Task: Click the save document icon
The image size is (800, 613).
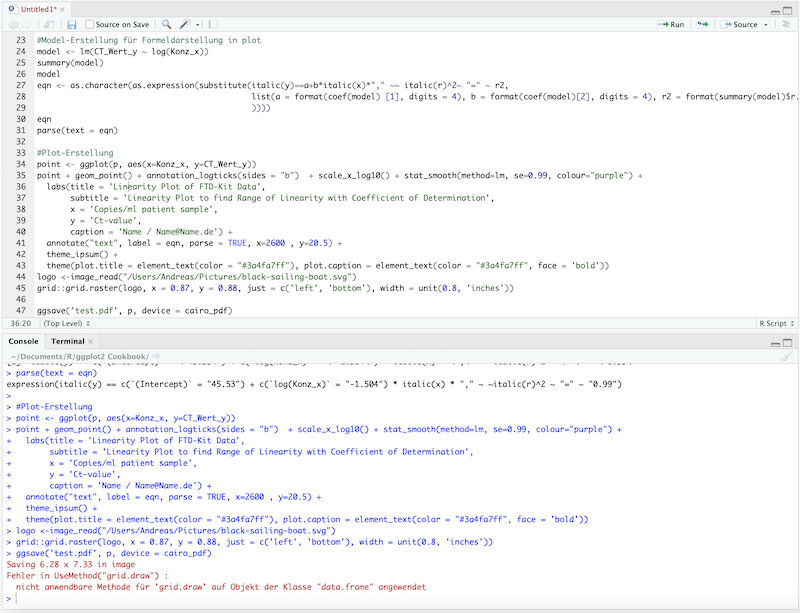Action: click(x=71, y=24)
